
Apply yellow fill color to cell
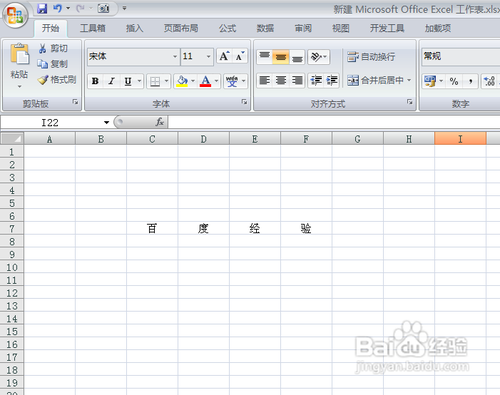pyautogui.click(x=182, y=81)
